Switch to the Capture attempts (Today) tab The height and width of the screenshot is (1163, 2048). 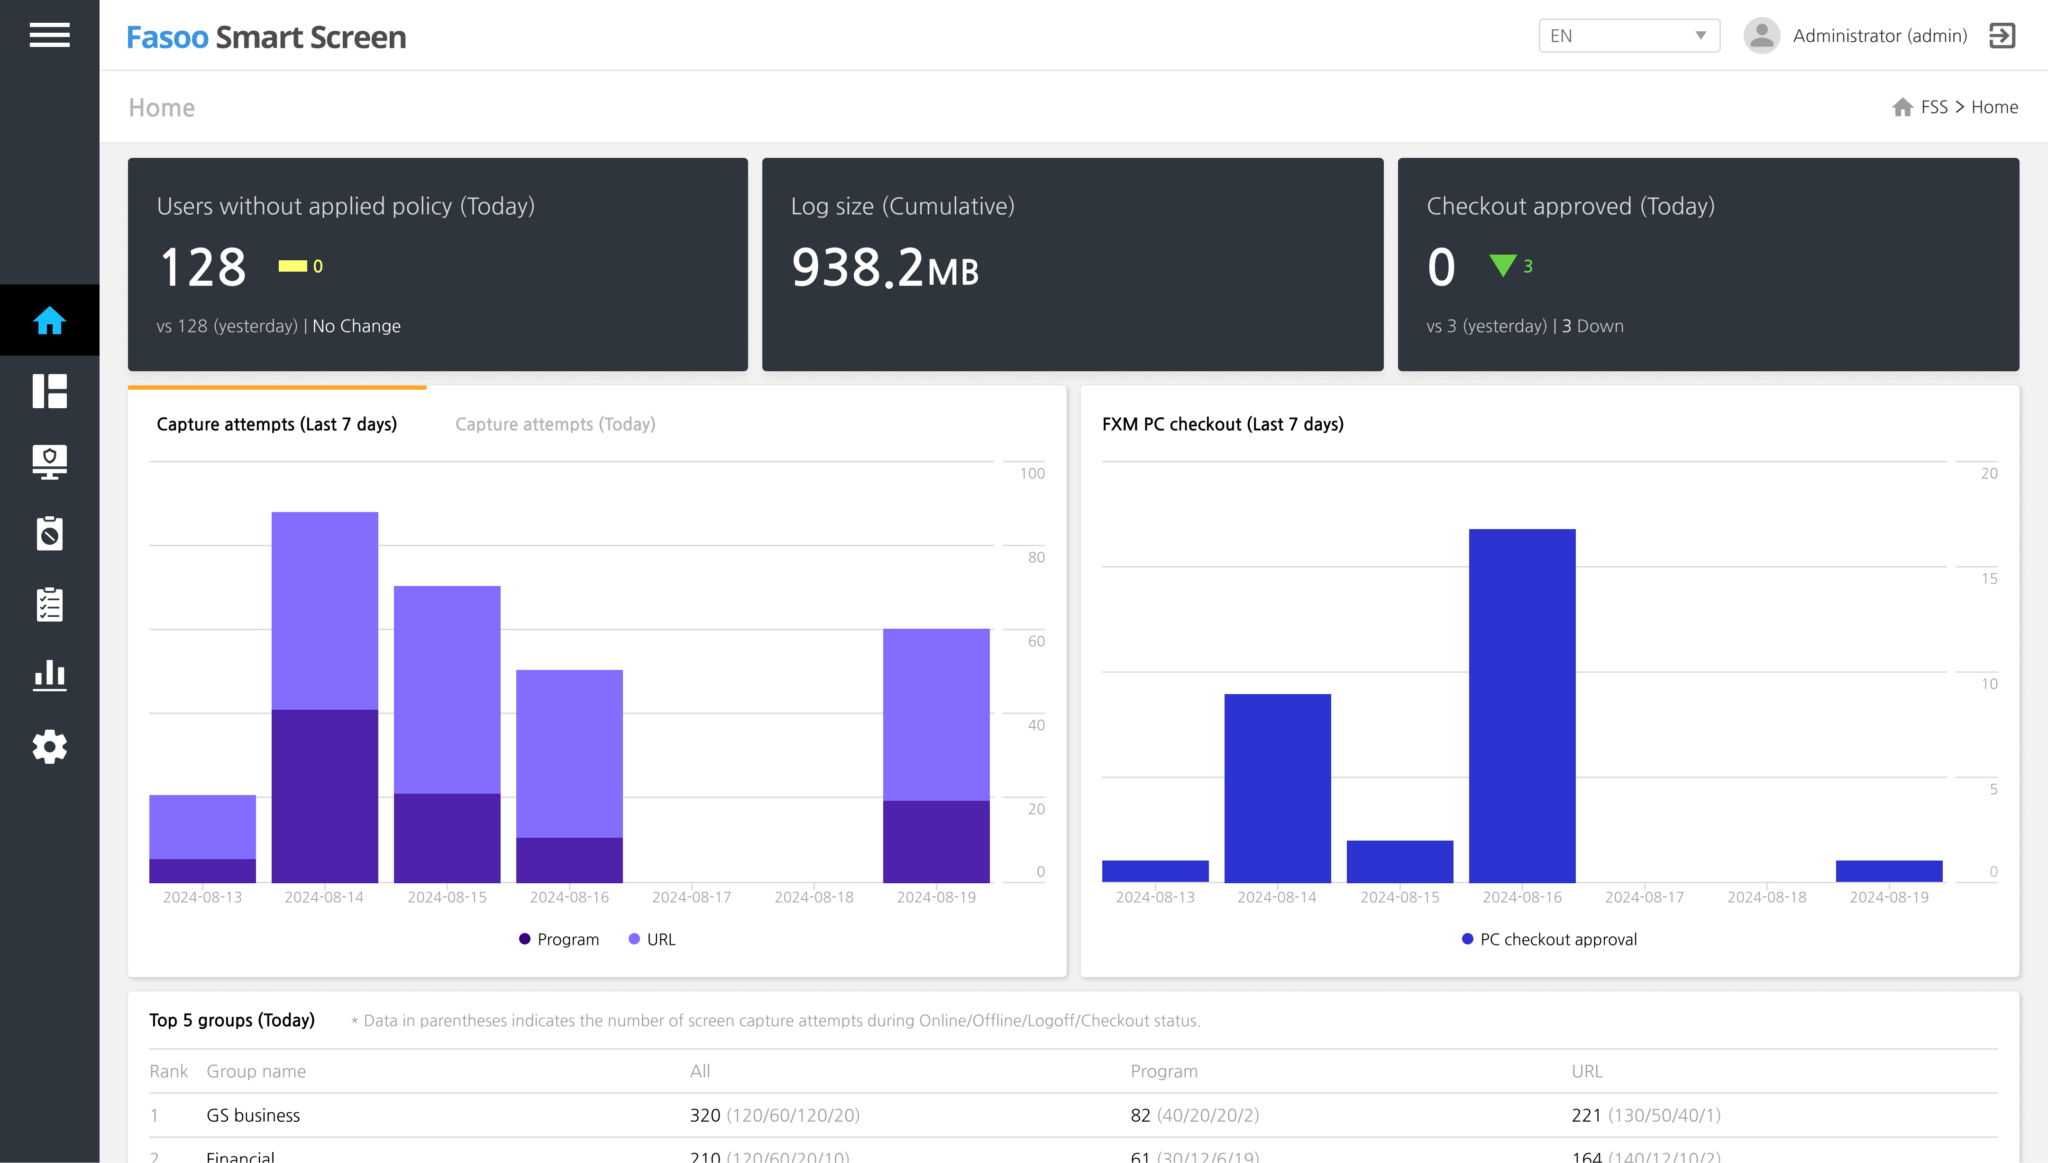tap(554, 424)
